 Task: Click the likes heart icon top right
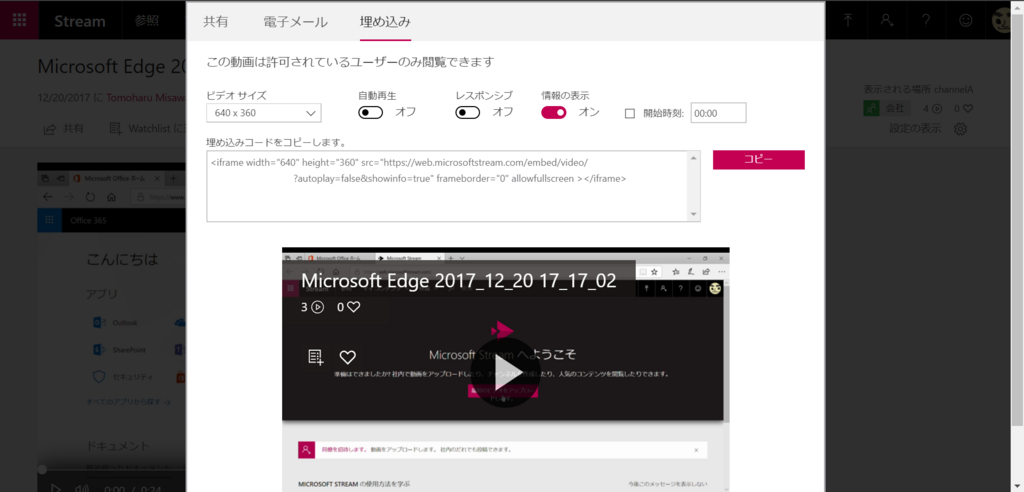[968, 108]
